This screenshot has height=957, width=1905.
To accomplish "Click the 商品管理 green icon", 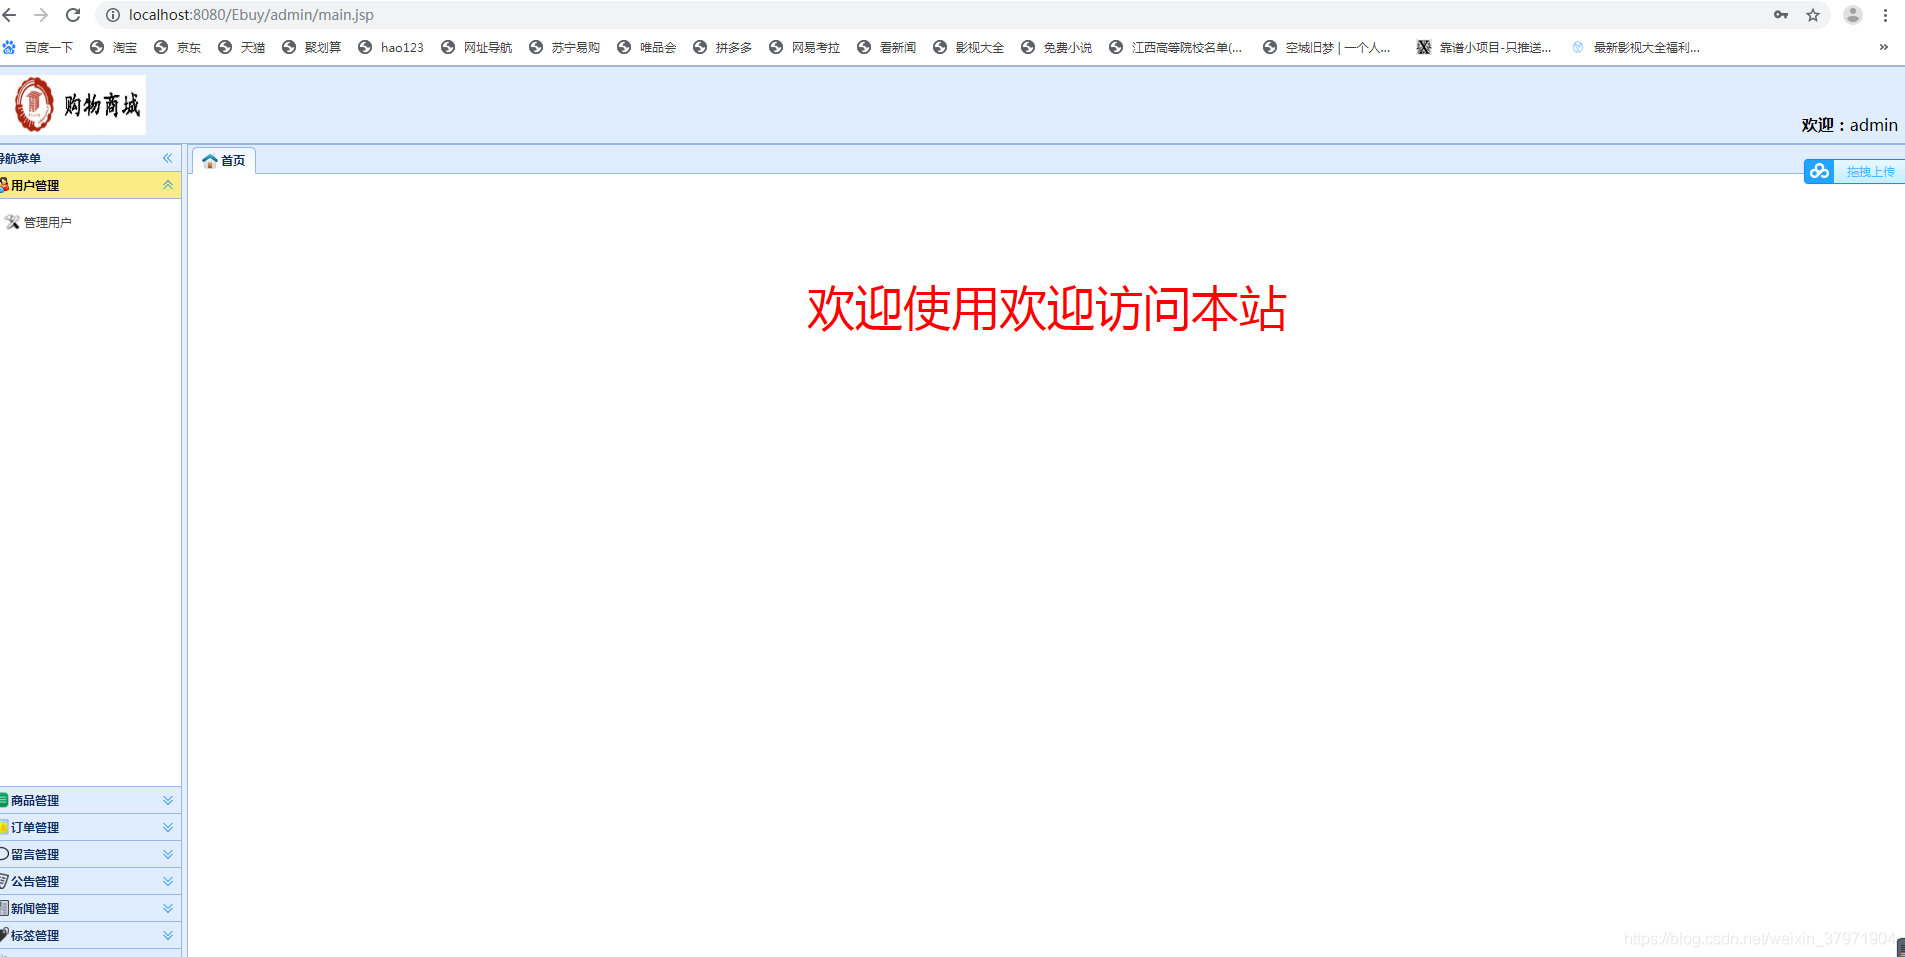I will [4, 800].
